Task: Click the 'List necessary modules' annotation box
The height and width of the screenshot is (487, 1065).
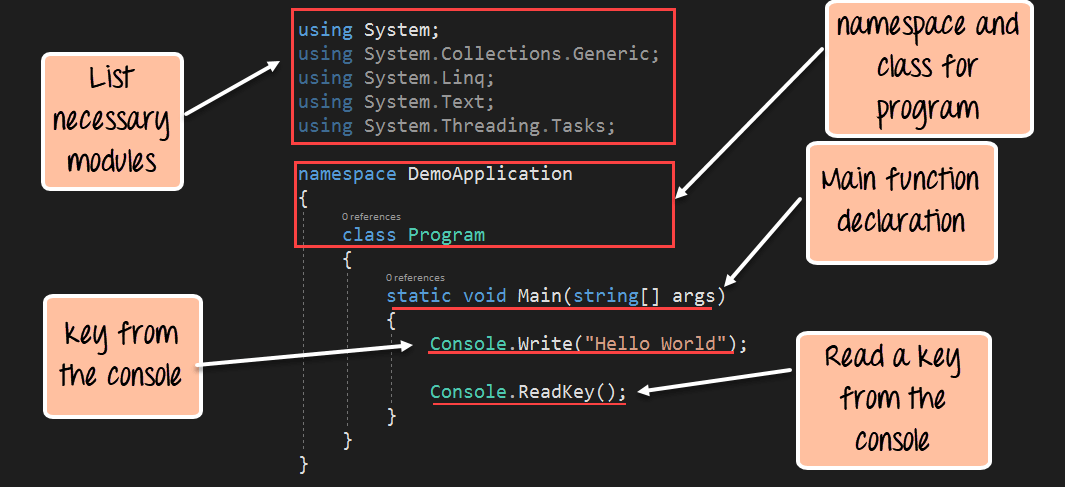Action: click(x=112, y=121)
